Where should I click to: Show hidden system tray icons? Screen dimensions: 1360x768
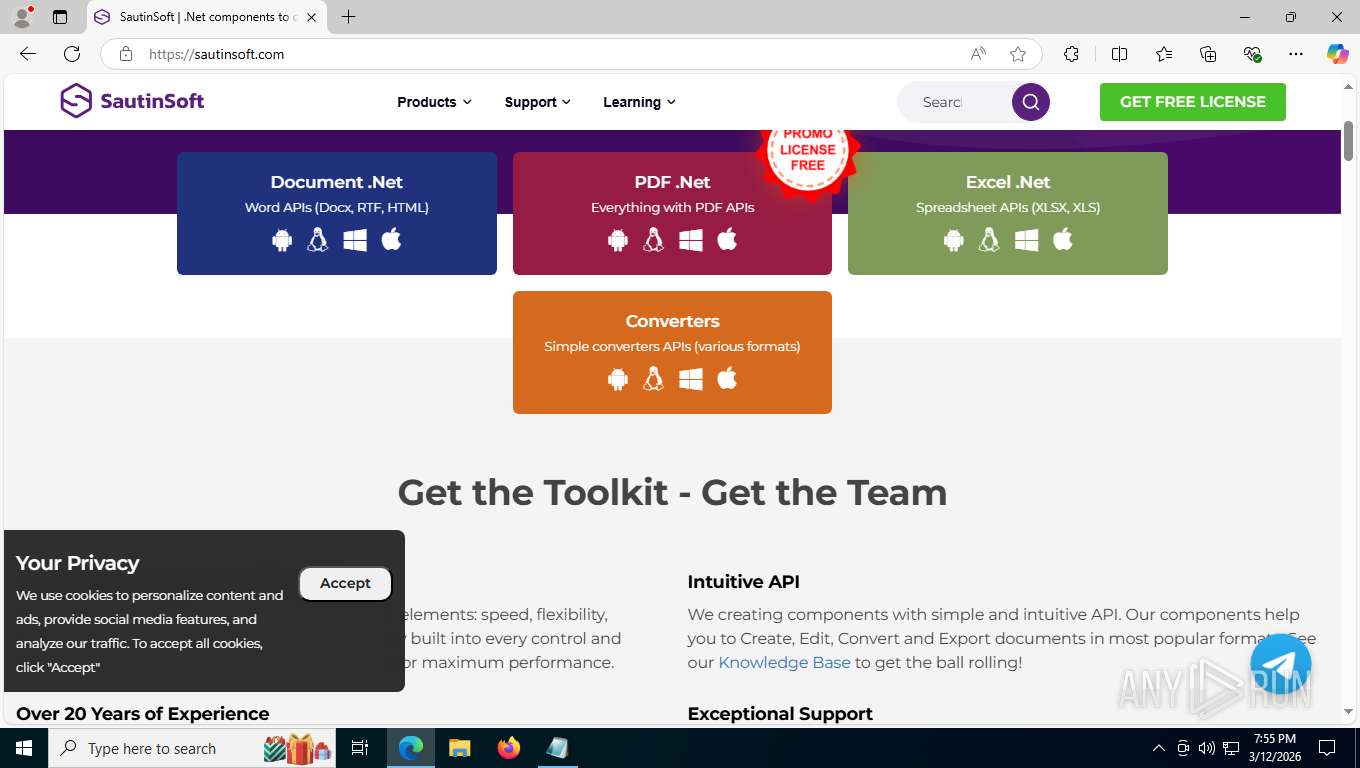point(1159,748)
